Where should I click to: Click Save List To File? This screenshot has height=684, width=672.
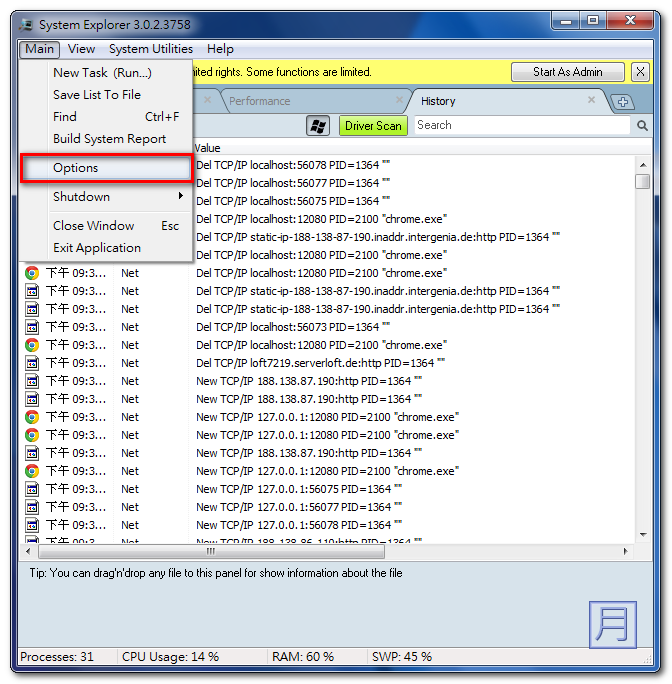(97, 95)
